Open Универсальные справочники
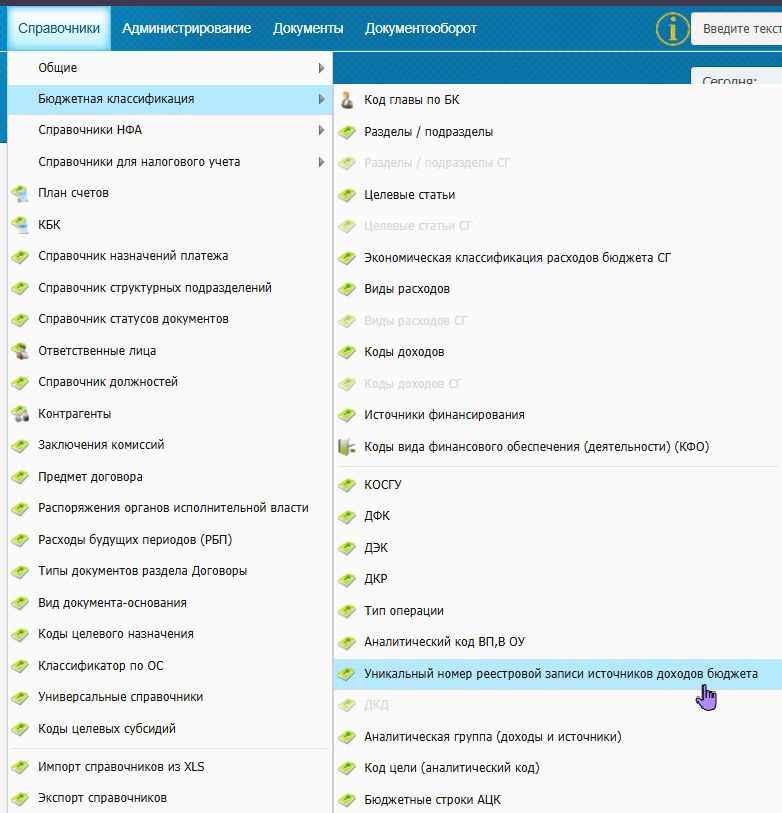The width and height of the screenshot is (782, 813). click(170, 697)
